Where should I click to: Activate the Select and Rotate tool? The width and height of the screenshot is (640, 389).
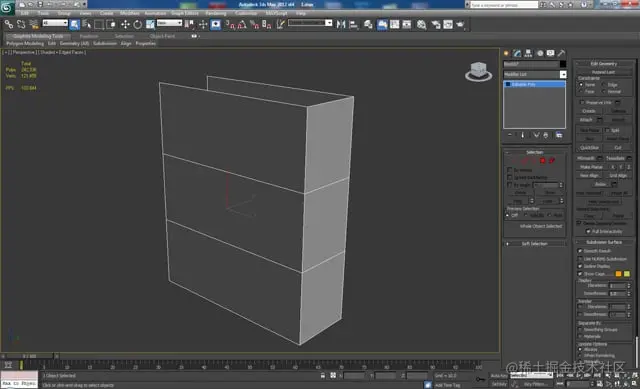138,24
